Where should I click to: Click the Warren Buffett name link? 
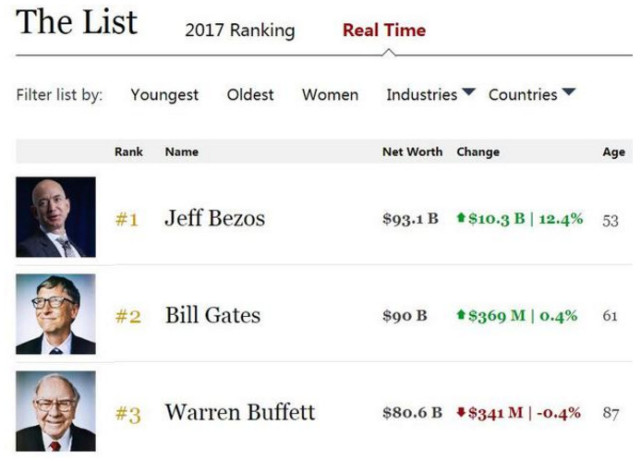240,412
